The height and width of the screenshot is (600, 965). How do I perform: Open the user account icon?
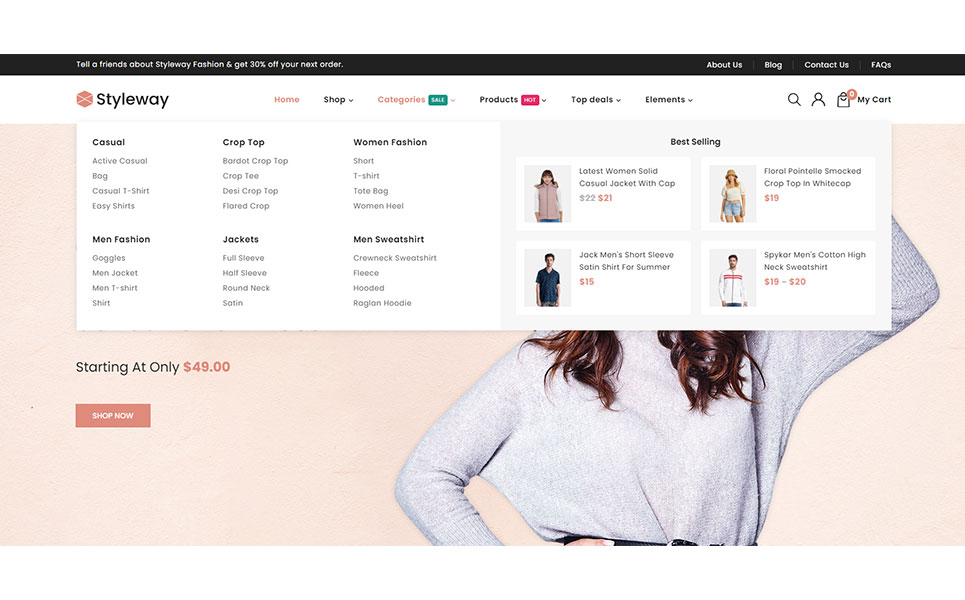coord(818,100)
